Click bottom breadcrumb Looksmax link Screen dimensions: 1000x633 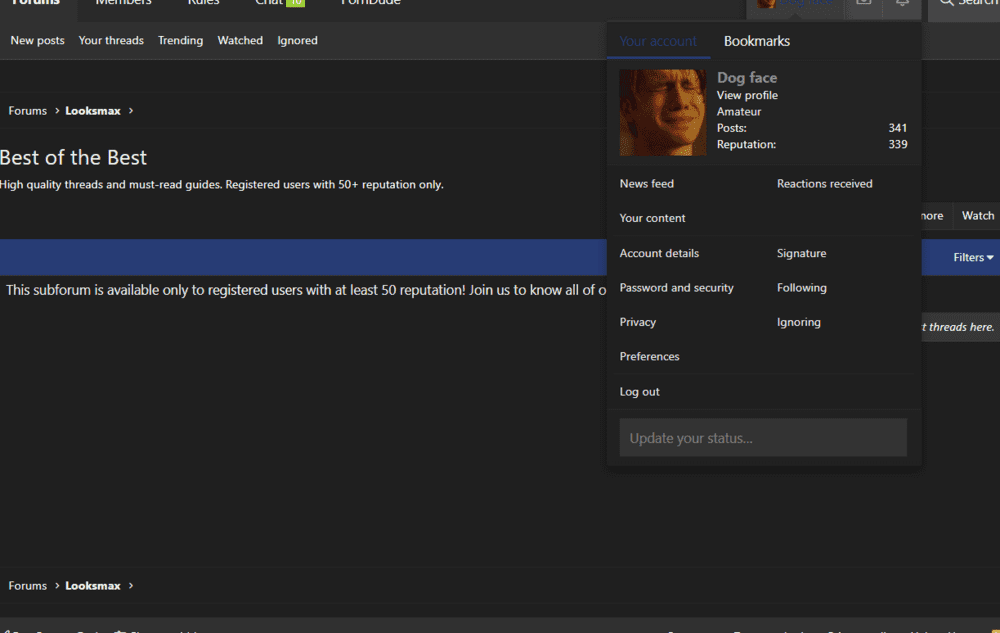tap(92, 586)
